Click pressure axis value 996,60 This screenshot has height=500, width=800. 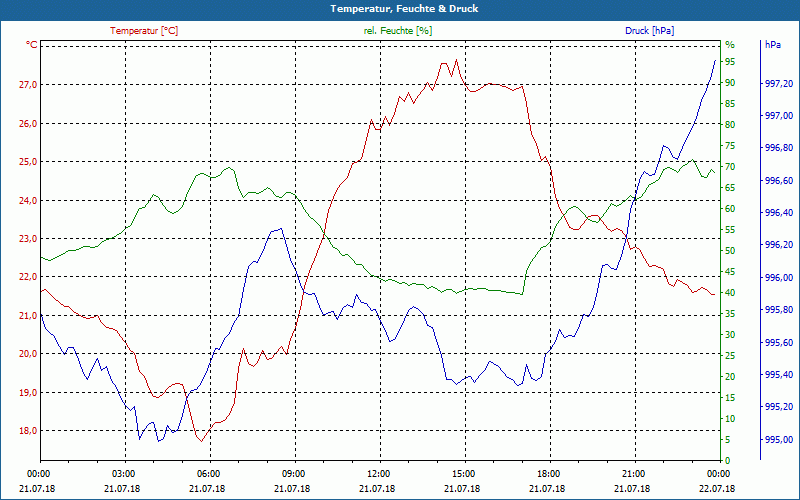tap(780, 181)
